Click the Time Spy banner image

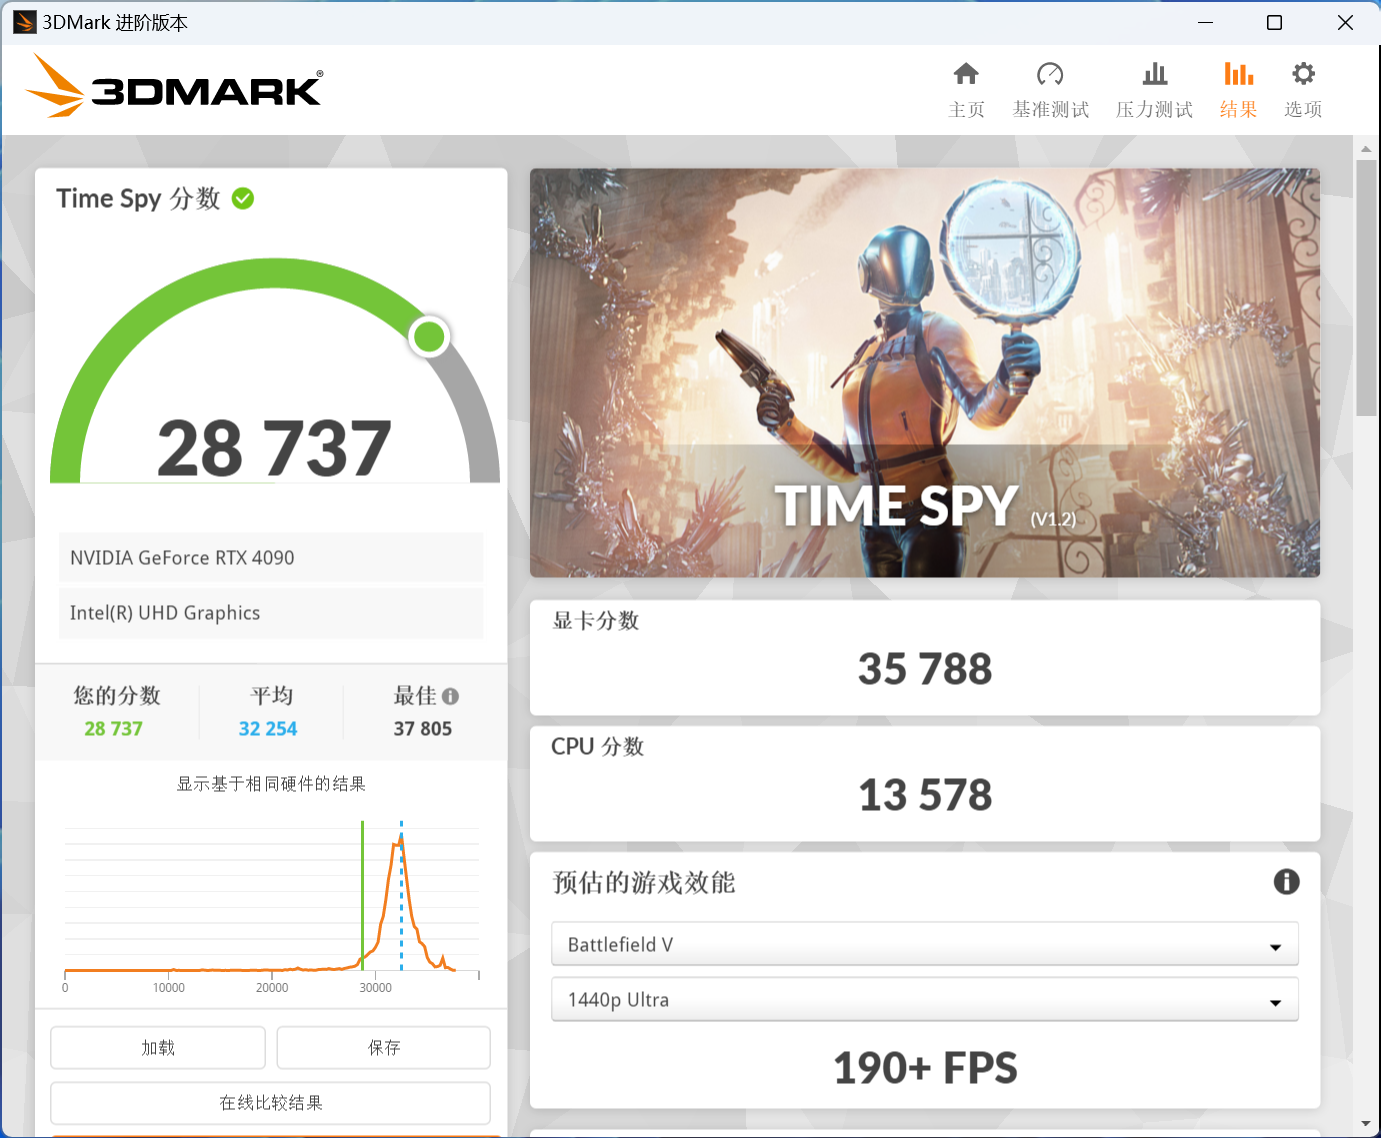(924, 372)
